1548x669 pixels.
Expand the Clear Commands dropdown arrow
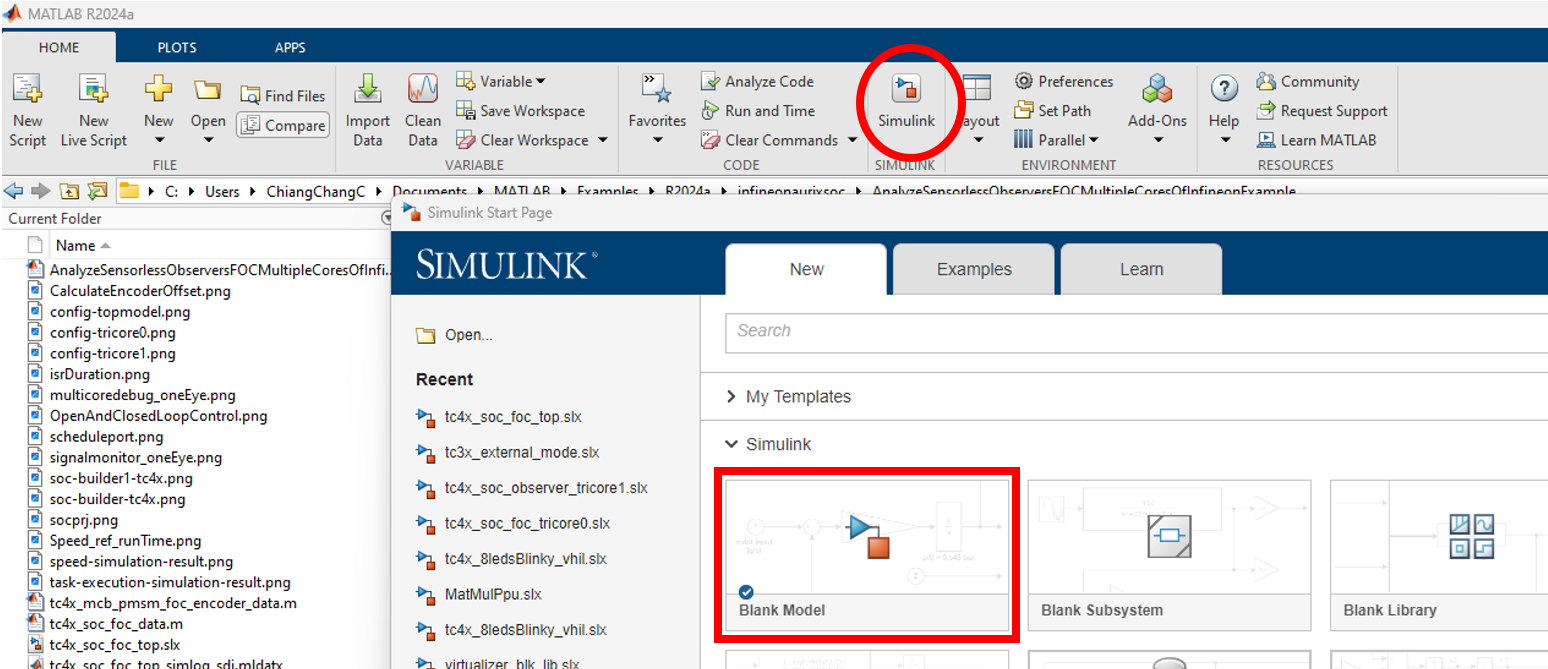click(x=852, y=140)
